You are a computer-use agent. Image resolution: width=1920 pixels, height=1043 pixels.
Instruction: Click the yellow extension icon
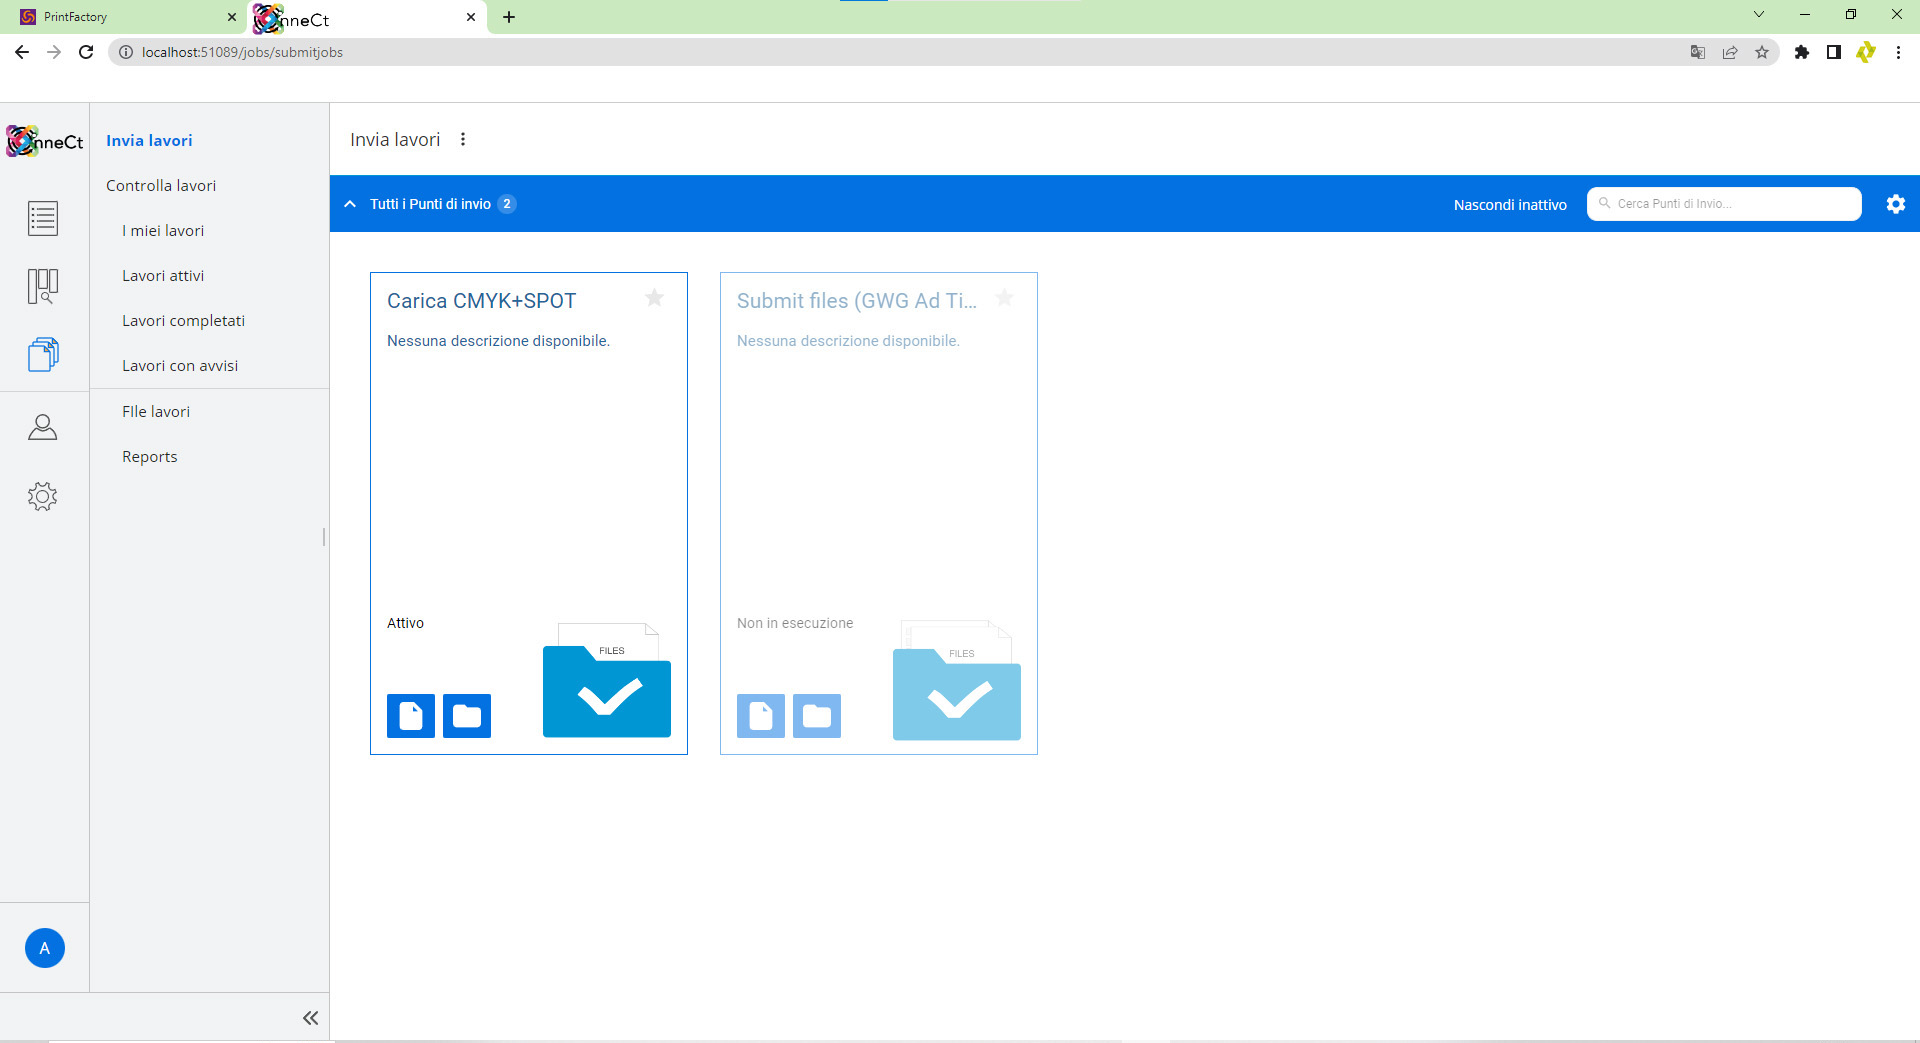pyautogui.click(x=1866, y=52)
